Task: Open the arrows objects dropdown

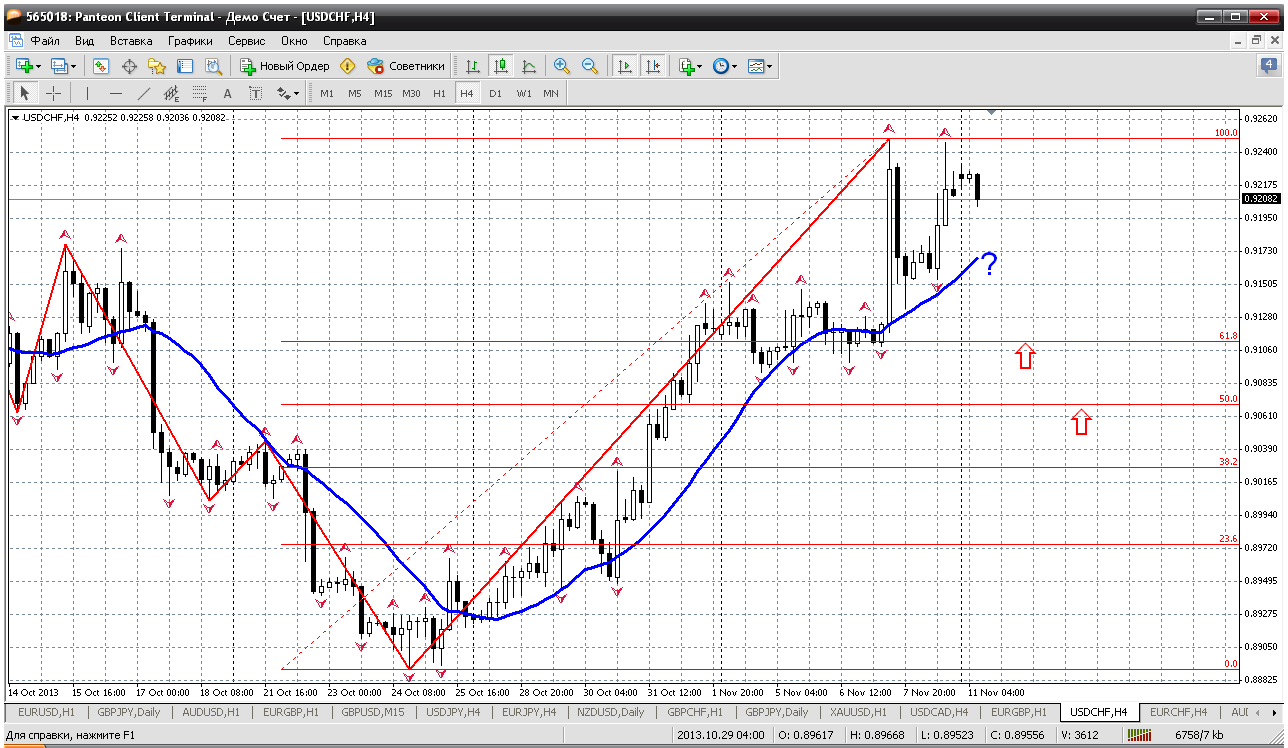Action: click(x=288, y=93)
